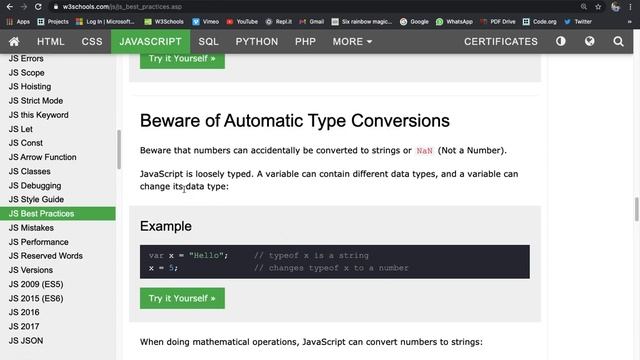
Task: Reload the page
Action: coord(38,7)
